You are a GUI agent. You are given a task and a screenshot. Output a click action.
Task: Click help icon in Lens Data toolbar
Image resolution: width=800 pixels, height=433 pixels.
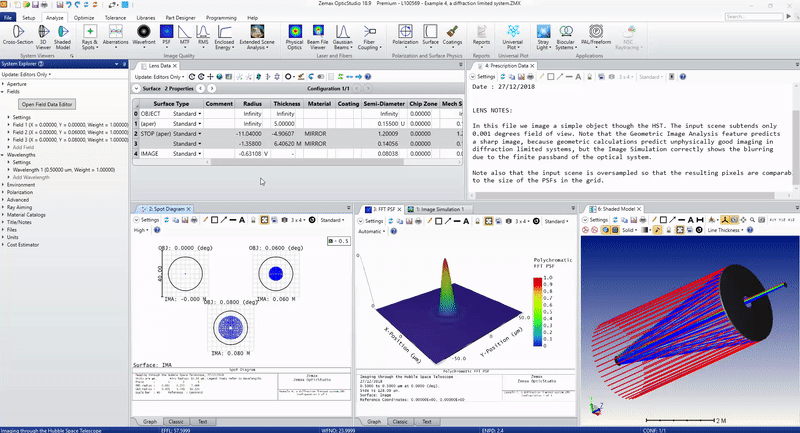click(x=368, y=77)
